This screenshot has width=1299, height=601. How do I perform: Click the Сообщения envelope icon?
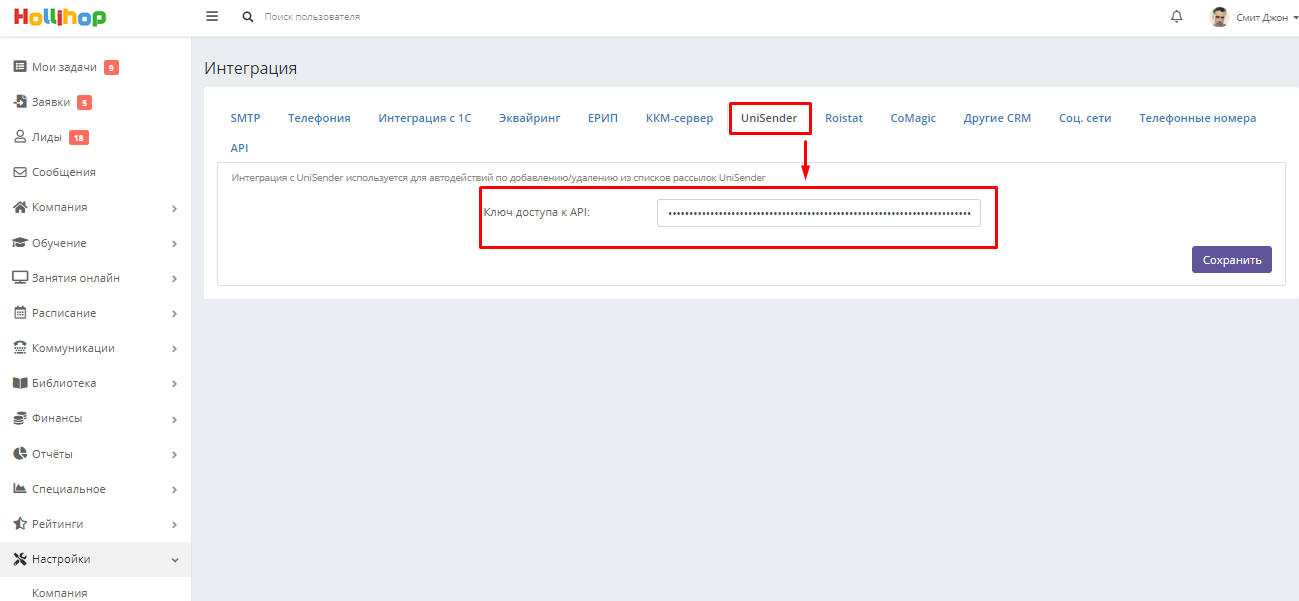[19, 172]
